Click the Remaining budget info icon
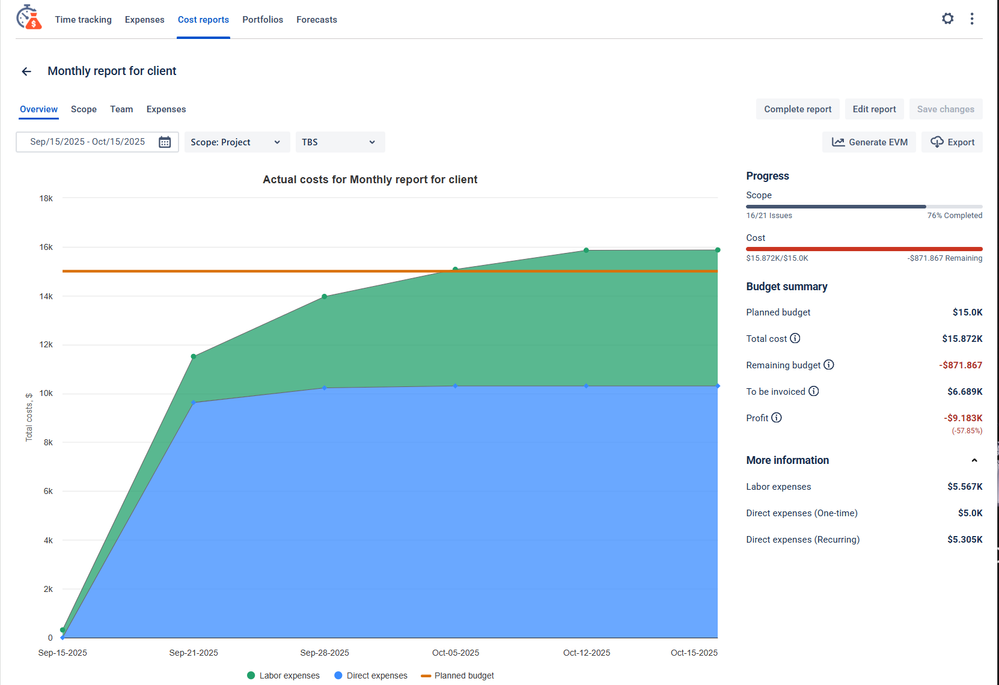 (x=828, y=365)
